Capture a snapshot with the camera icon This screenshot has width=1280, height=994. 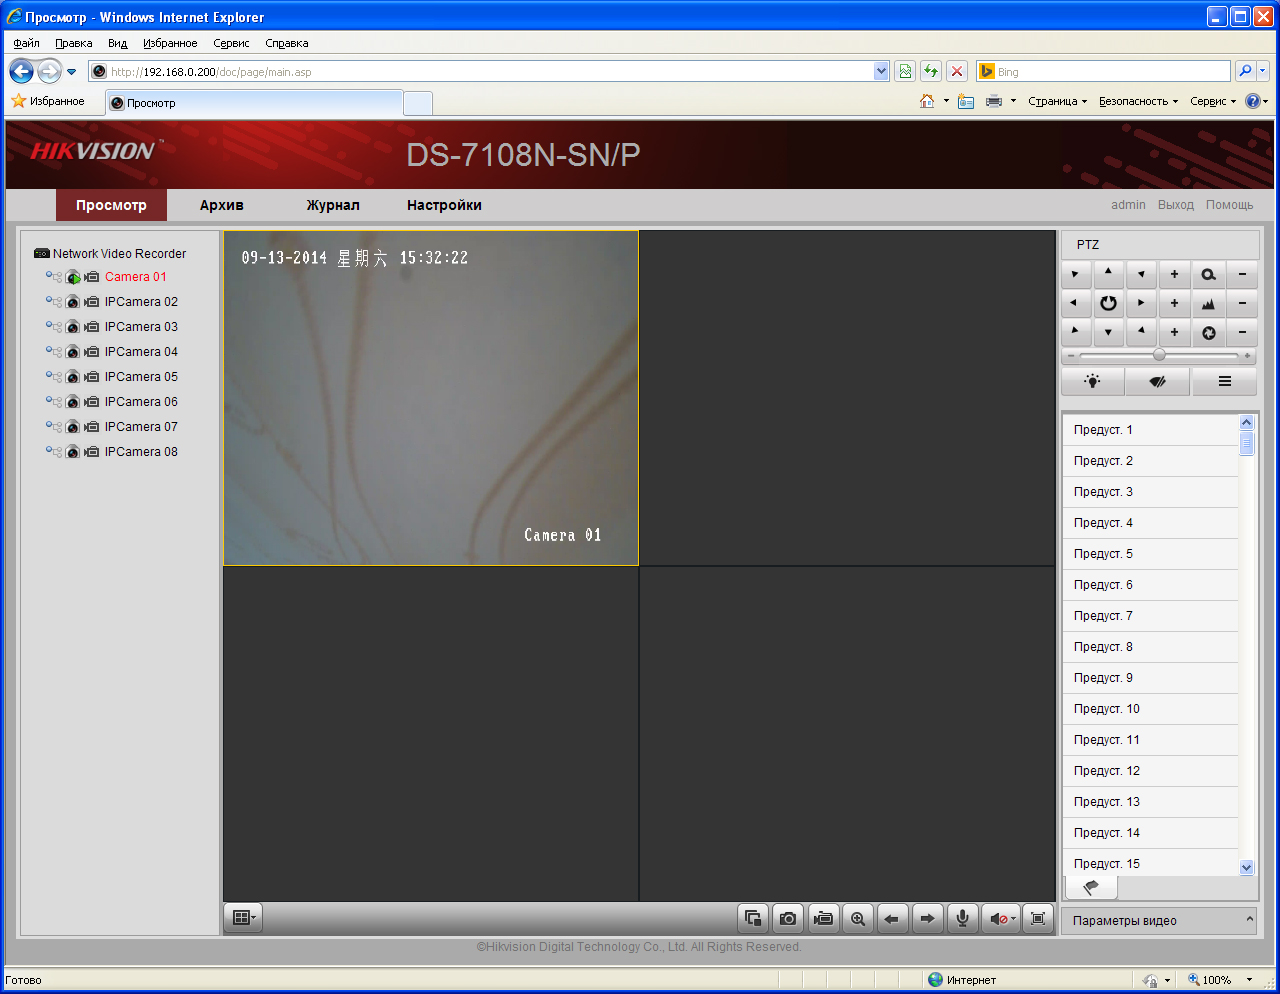(x=788, y=918)
